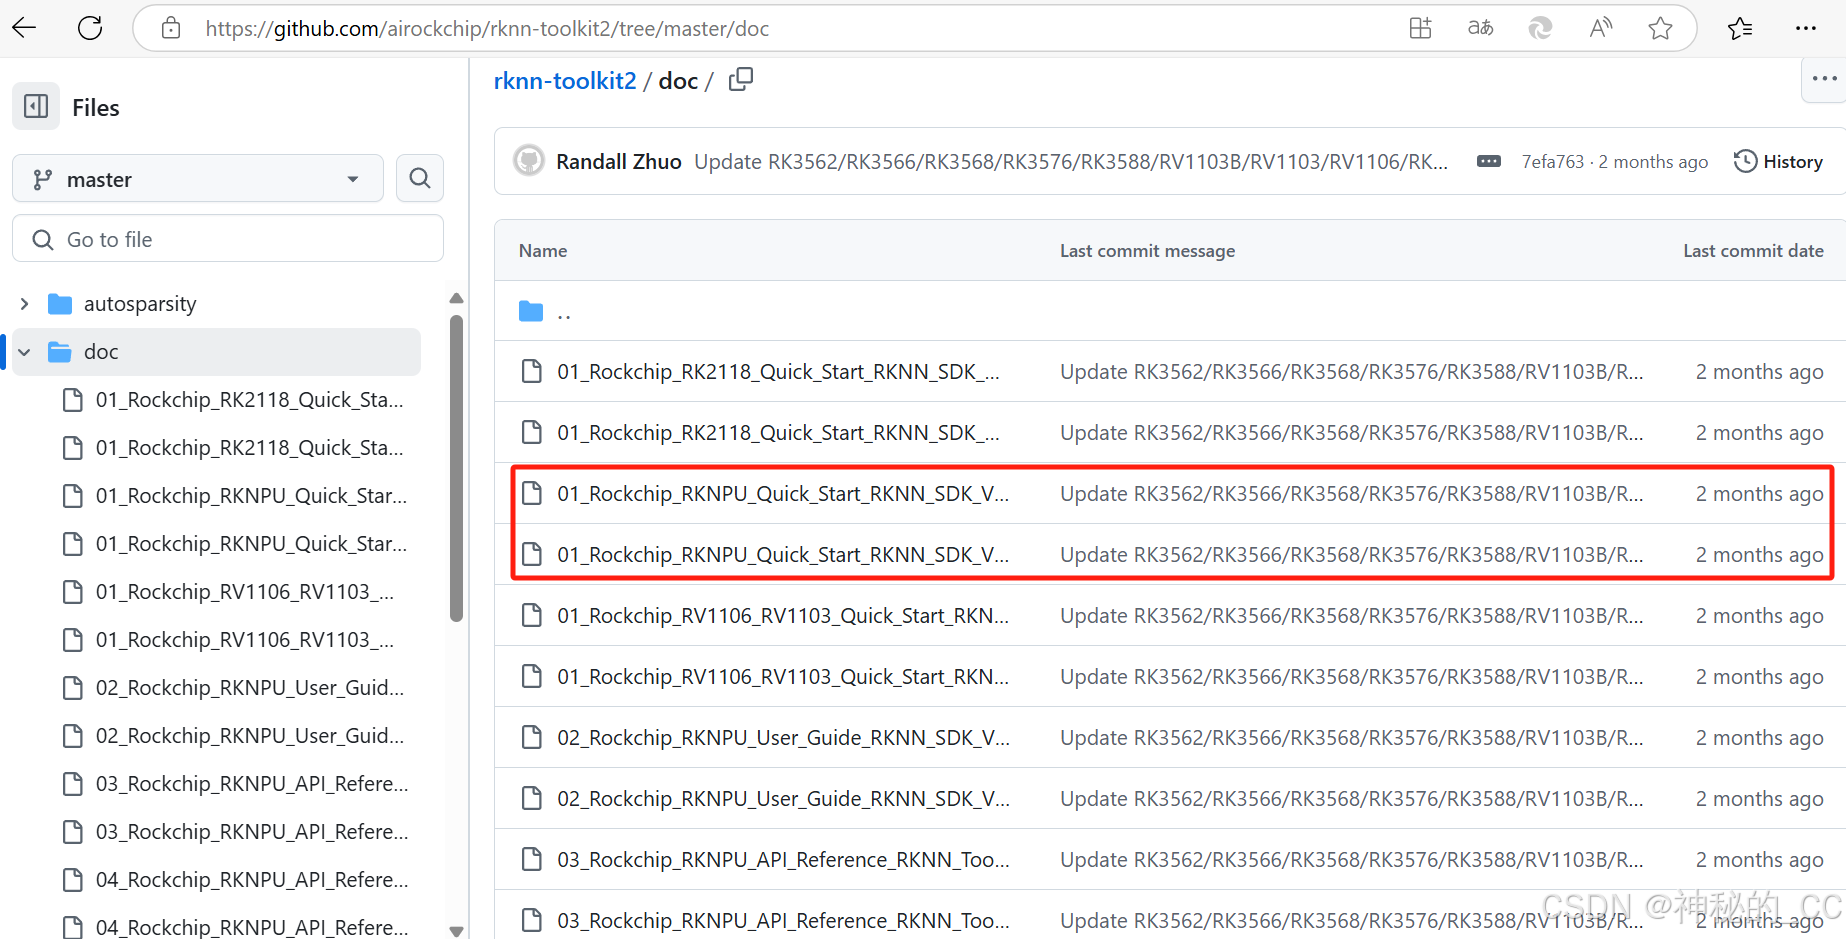Open the latest commit message link
Viewport: 1846px width, 939px height.
(1071, 161)
